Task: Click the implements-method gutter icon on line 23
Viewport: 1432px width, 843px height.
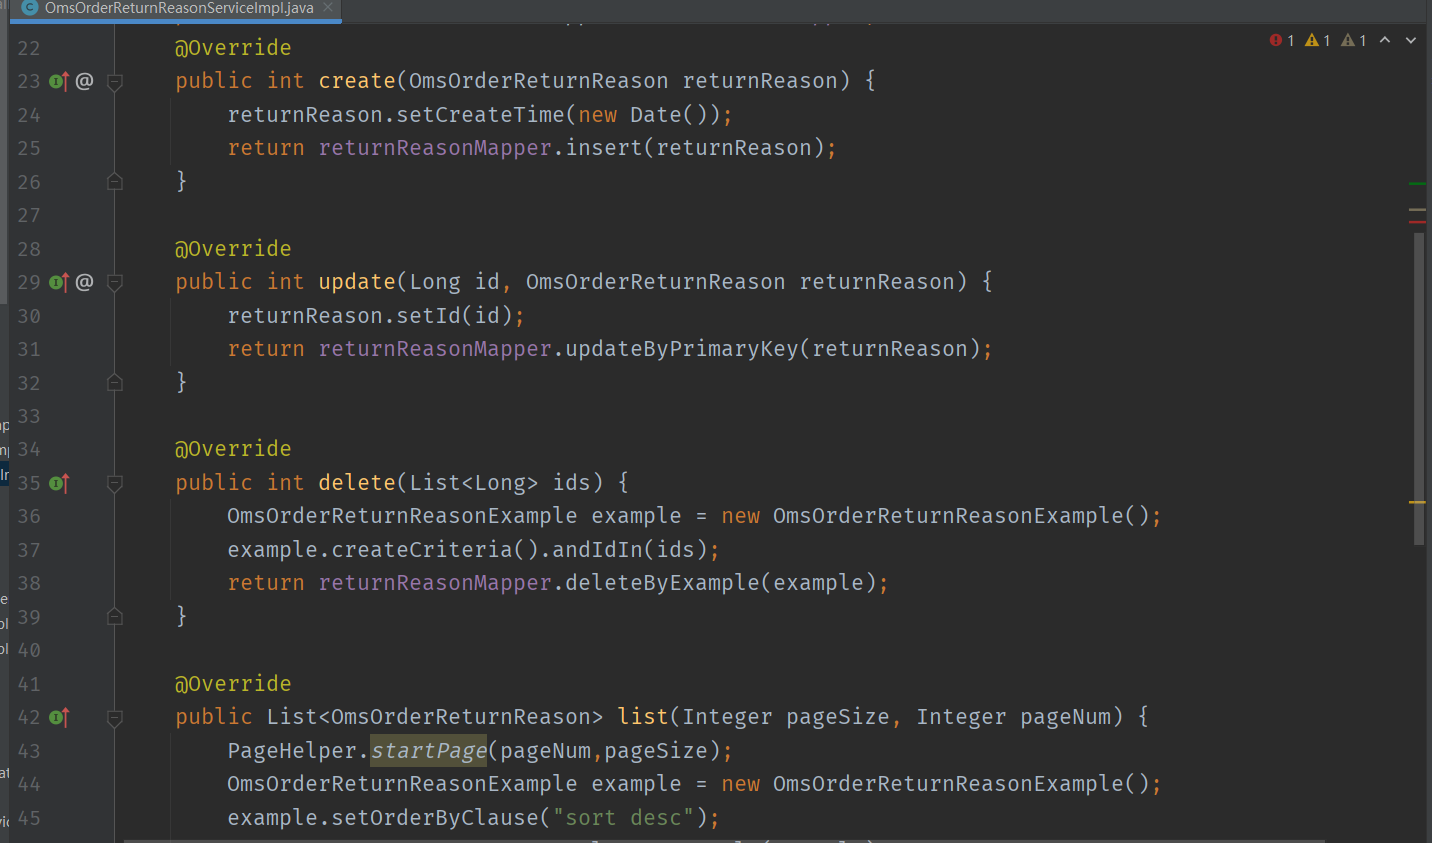Action: point(59,82)
